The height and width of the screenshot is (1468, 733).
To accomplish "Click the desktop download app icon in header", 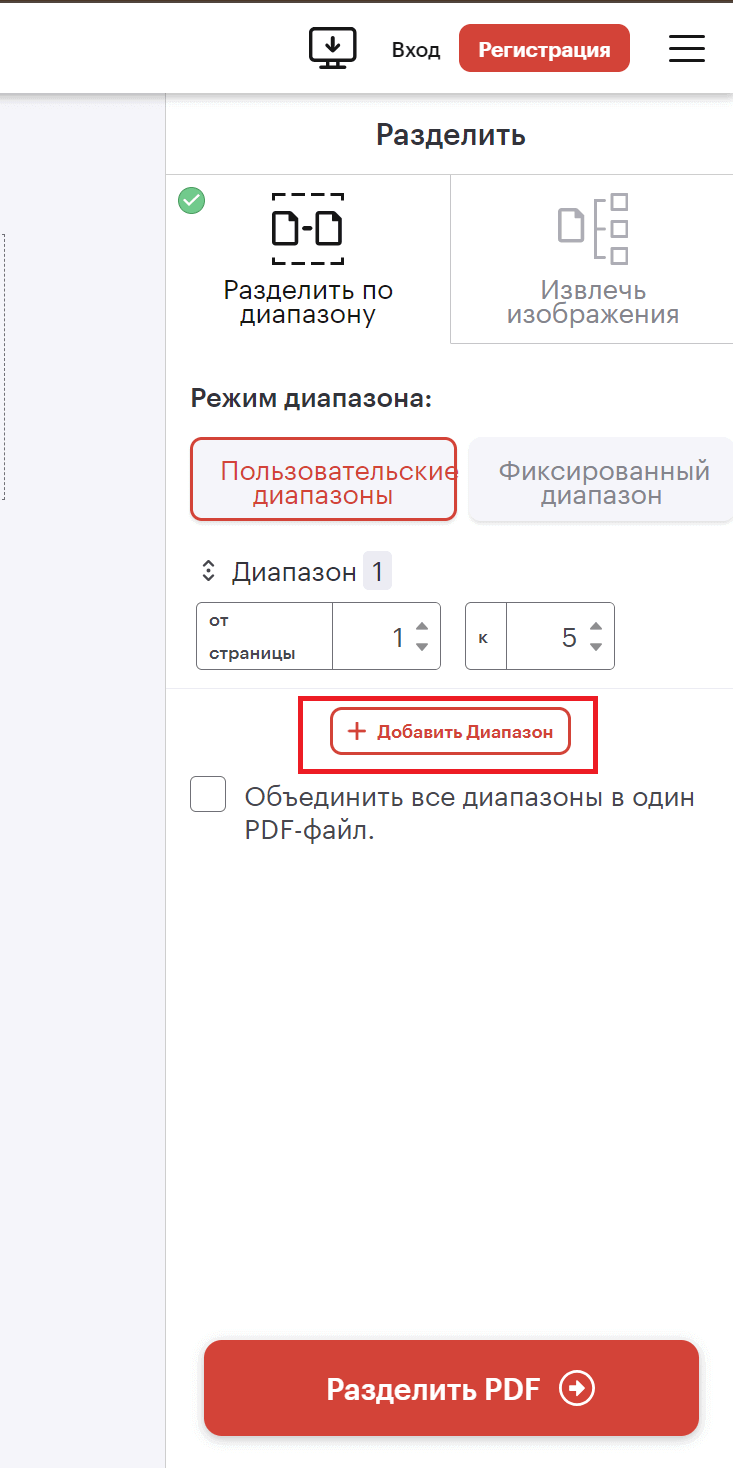I will point(332,47).
